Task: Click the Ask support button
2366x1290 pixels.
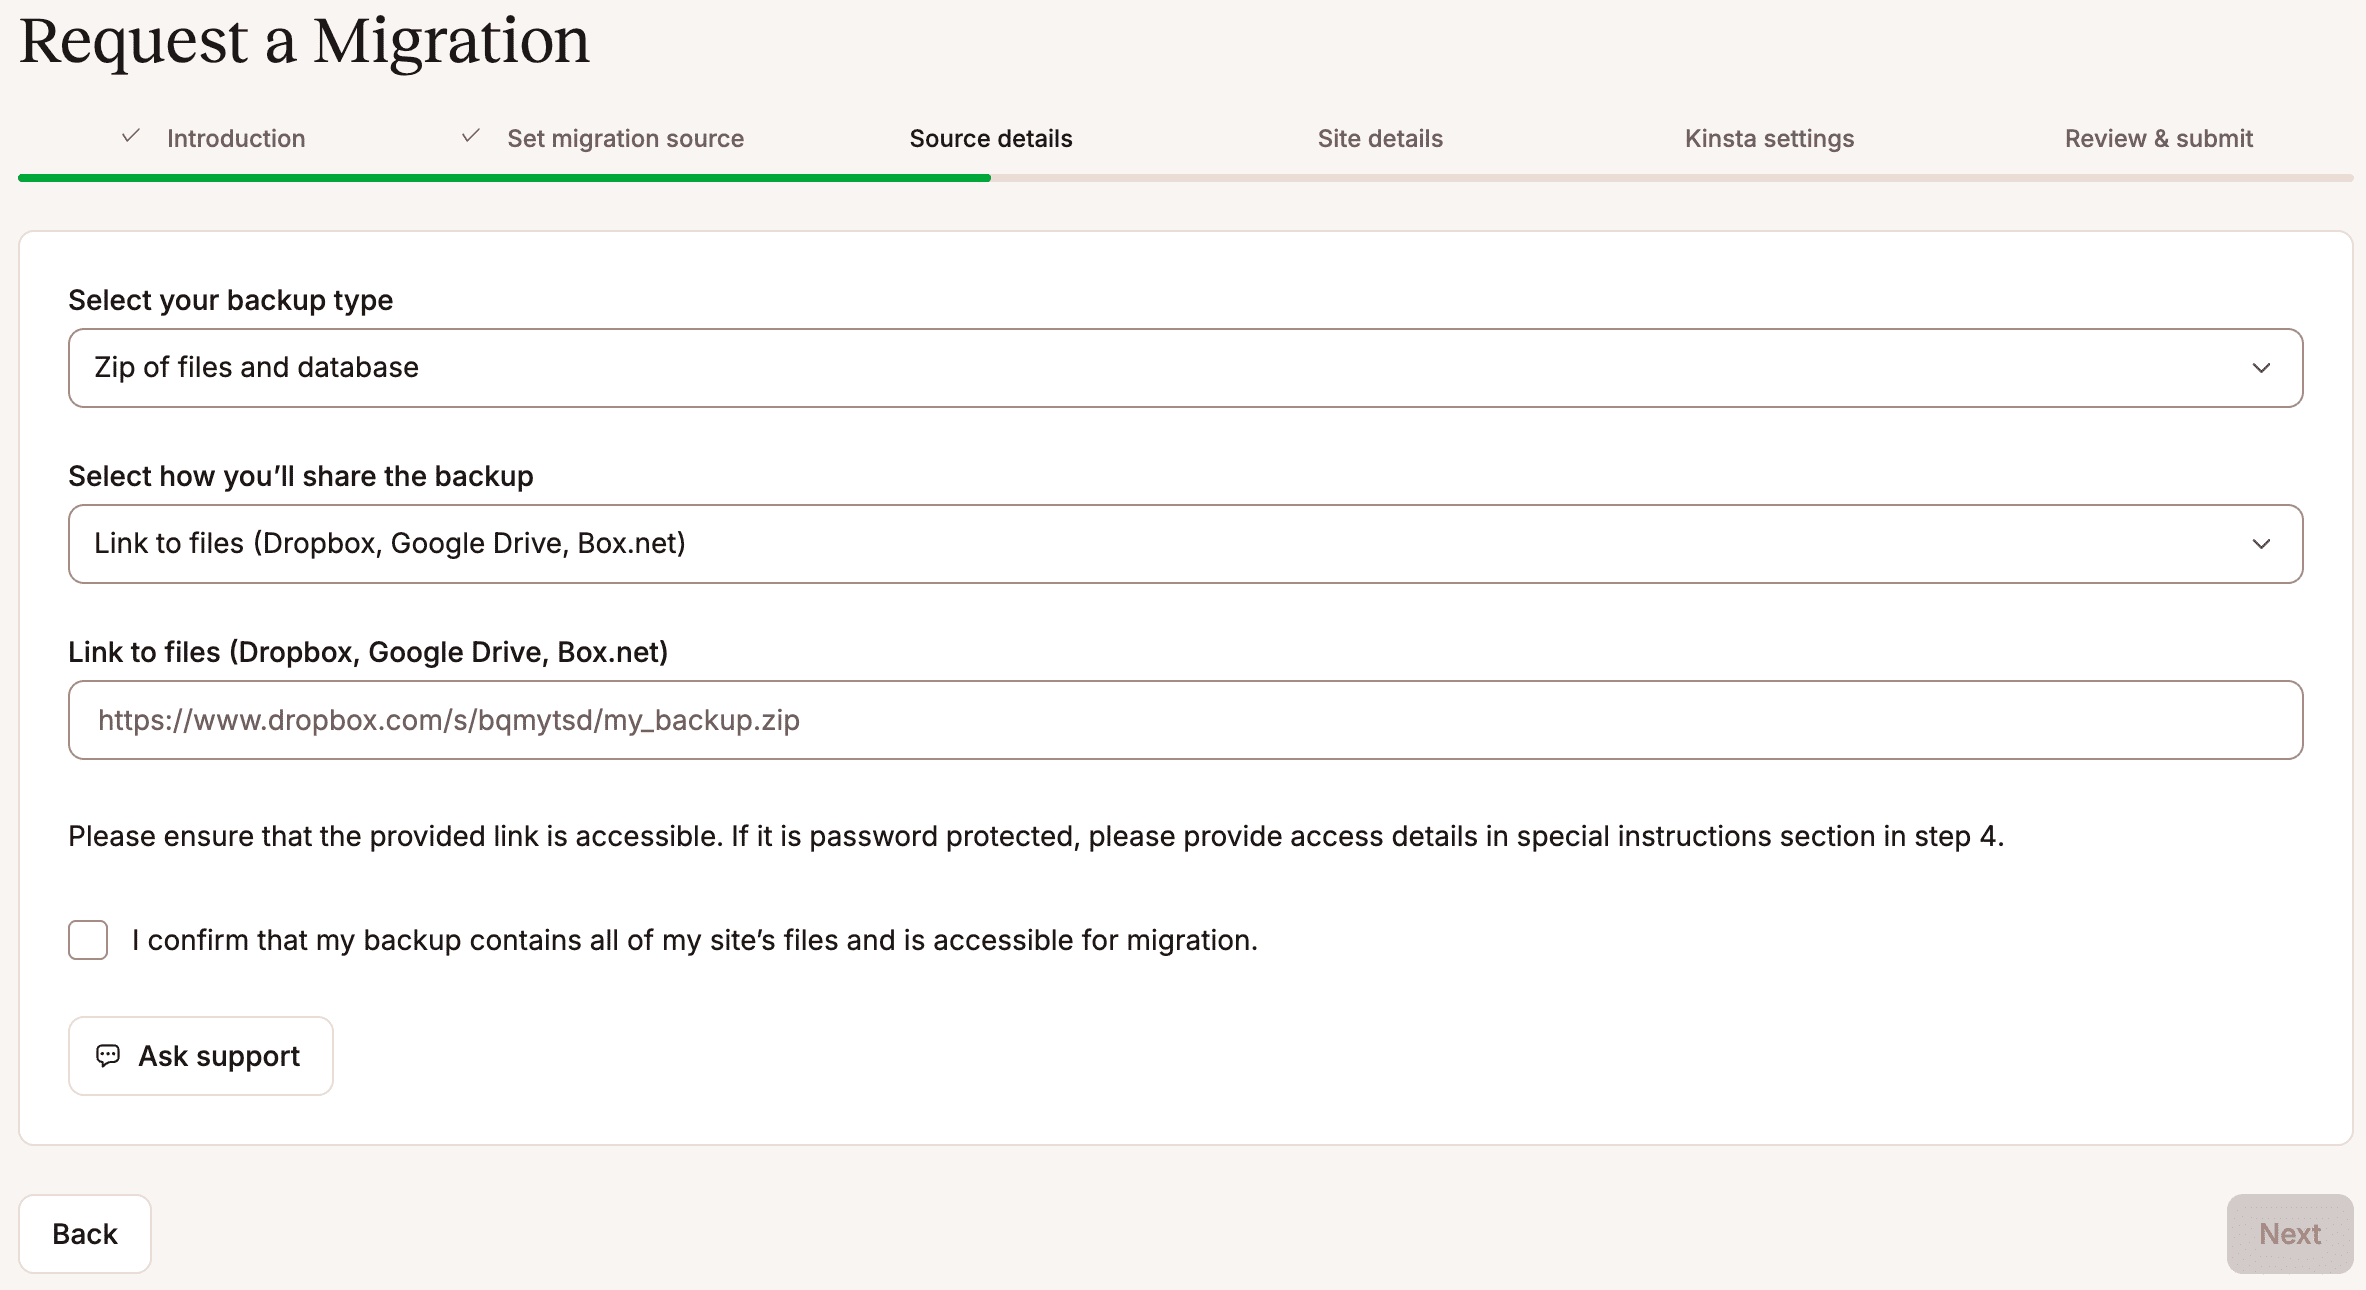Action: (201, 1056)
